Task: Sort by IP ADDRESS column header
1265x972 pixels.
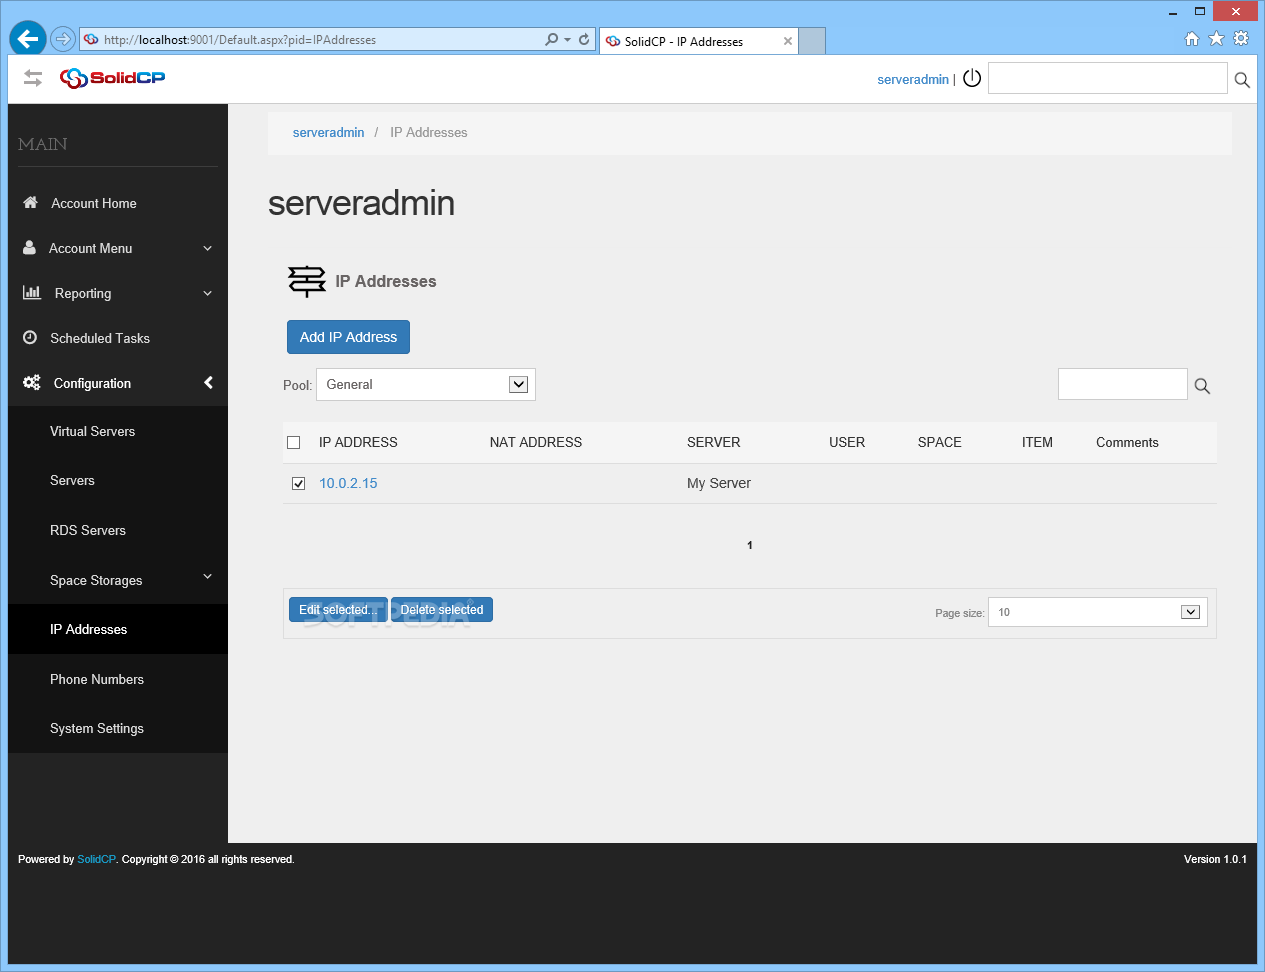Action: pyautogui.click(x=358, y=442)
